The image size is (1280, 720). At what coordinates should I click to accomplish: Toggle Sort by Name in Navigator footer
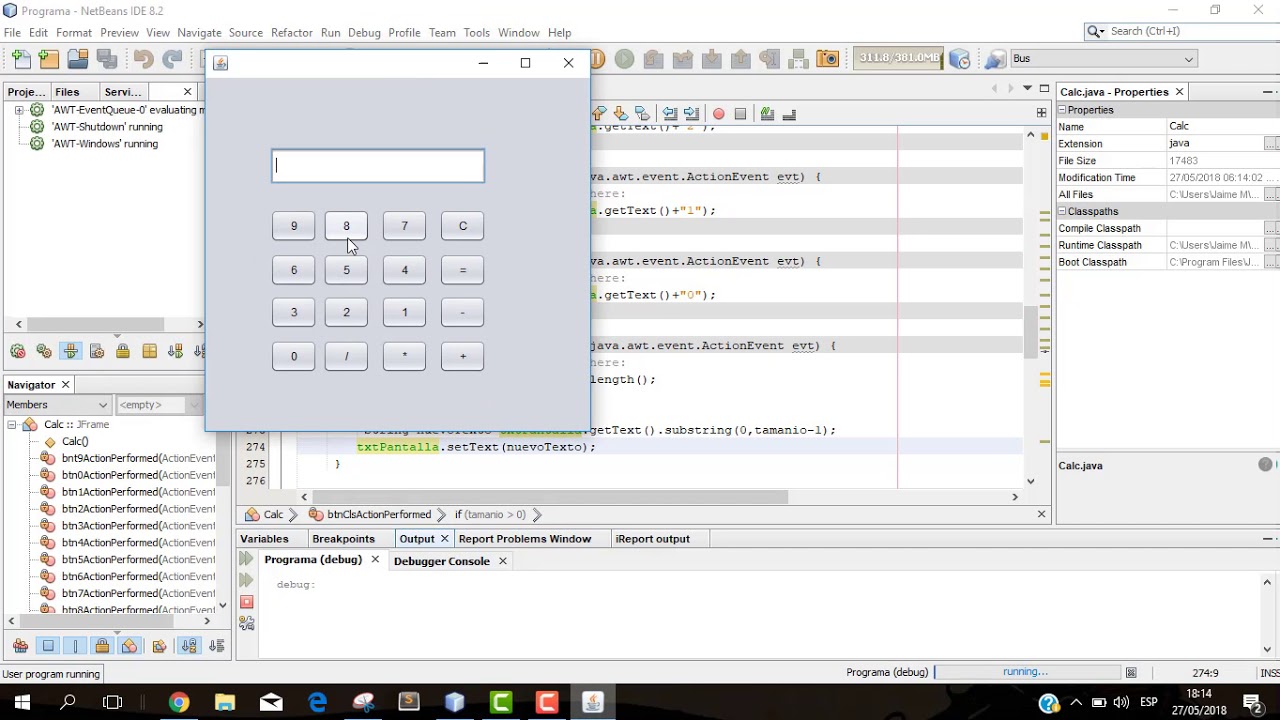pos(188,646)
